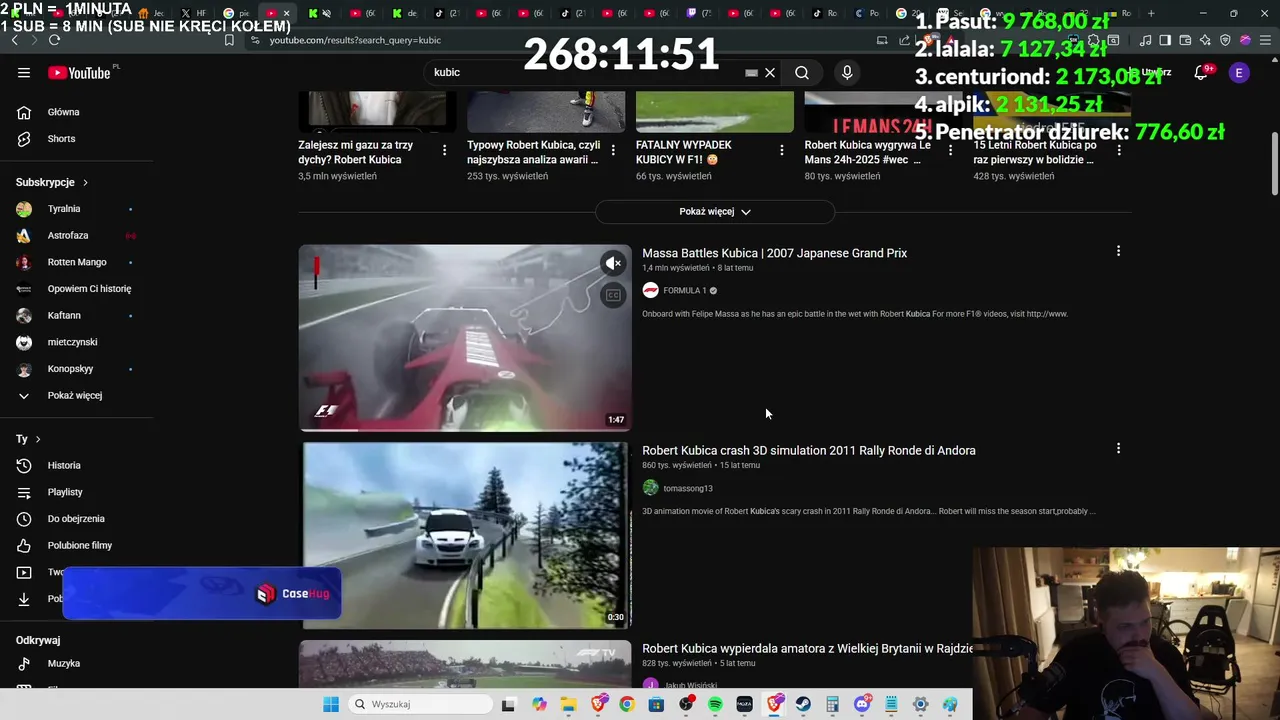This screenshot has height=720, width=1280.
Task: Open Steam from the taskbar
Action: (803, 704)
